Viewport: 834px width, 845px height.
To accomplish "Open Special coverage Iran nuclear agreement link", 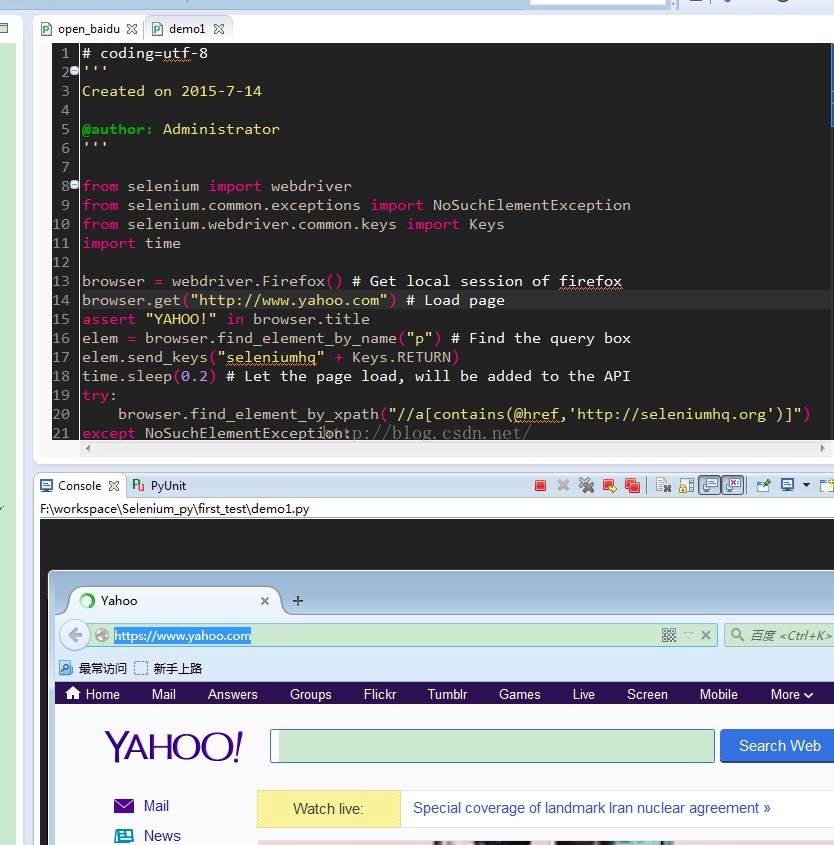I will click(592, 808).
